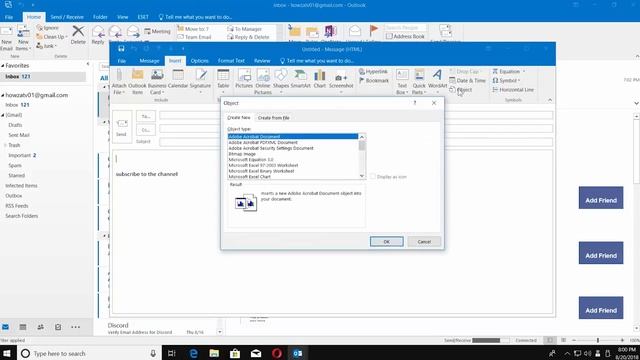
Task: Cancel the Object dialog
Action: click(x=424, y=242)
